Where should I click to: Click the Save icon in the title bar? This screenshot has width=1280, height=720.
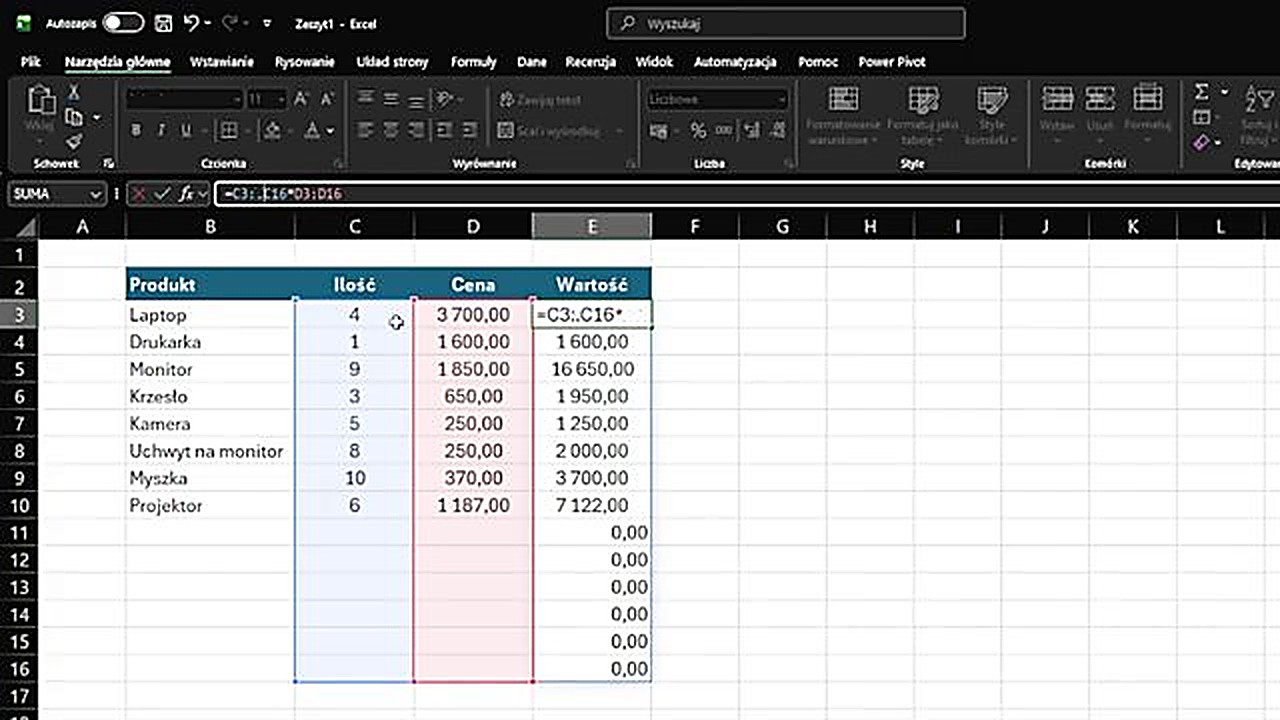[162, 22]
